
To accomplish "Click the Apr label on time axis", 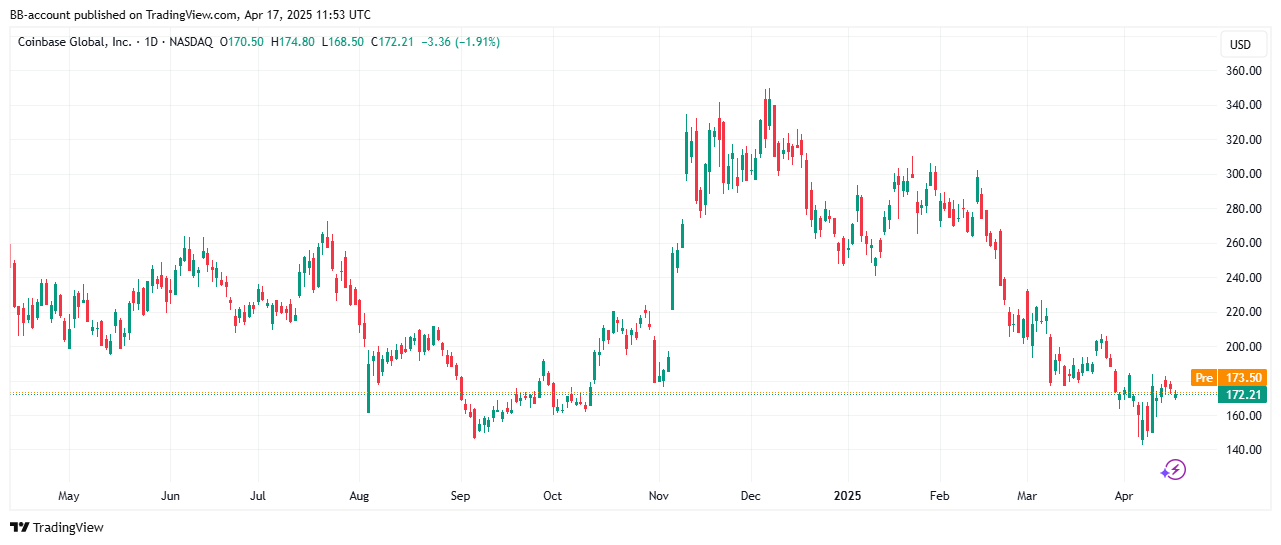I will pyautogui.click(x=1124, y=495).
